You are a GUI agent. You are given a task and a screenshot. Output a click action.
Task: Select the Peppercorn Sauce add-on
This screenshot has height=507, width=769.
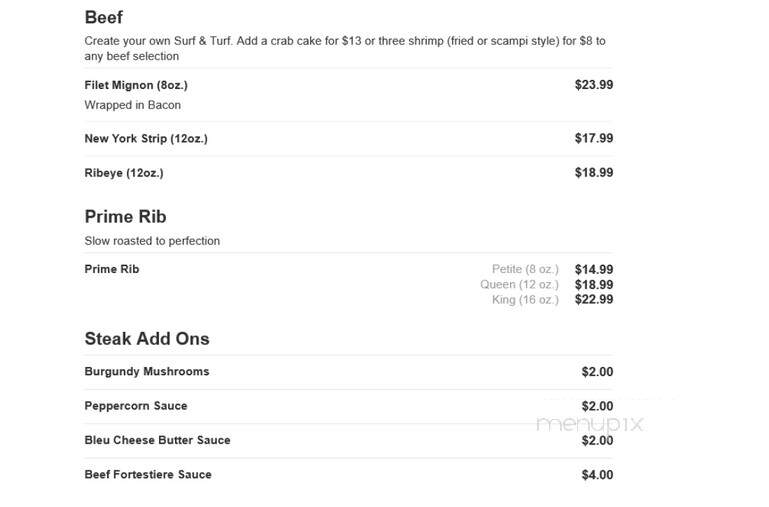[136, 406]
